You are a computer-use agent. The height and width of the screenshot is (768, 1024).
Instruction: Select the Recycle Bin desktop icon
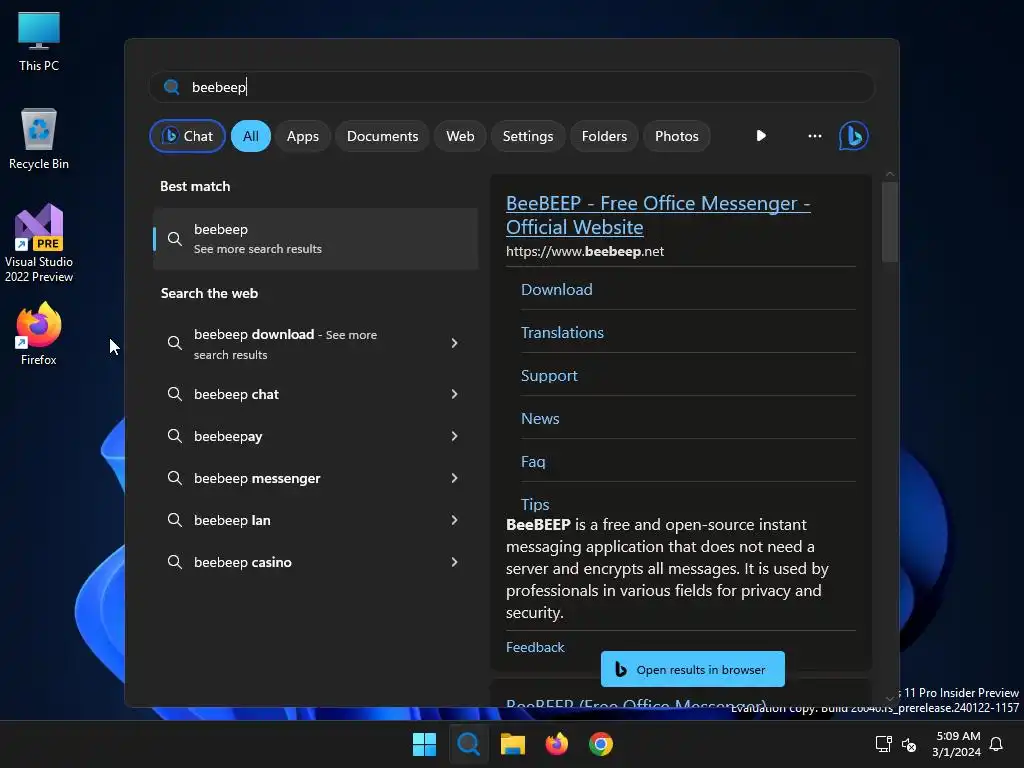39,139
